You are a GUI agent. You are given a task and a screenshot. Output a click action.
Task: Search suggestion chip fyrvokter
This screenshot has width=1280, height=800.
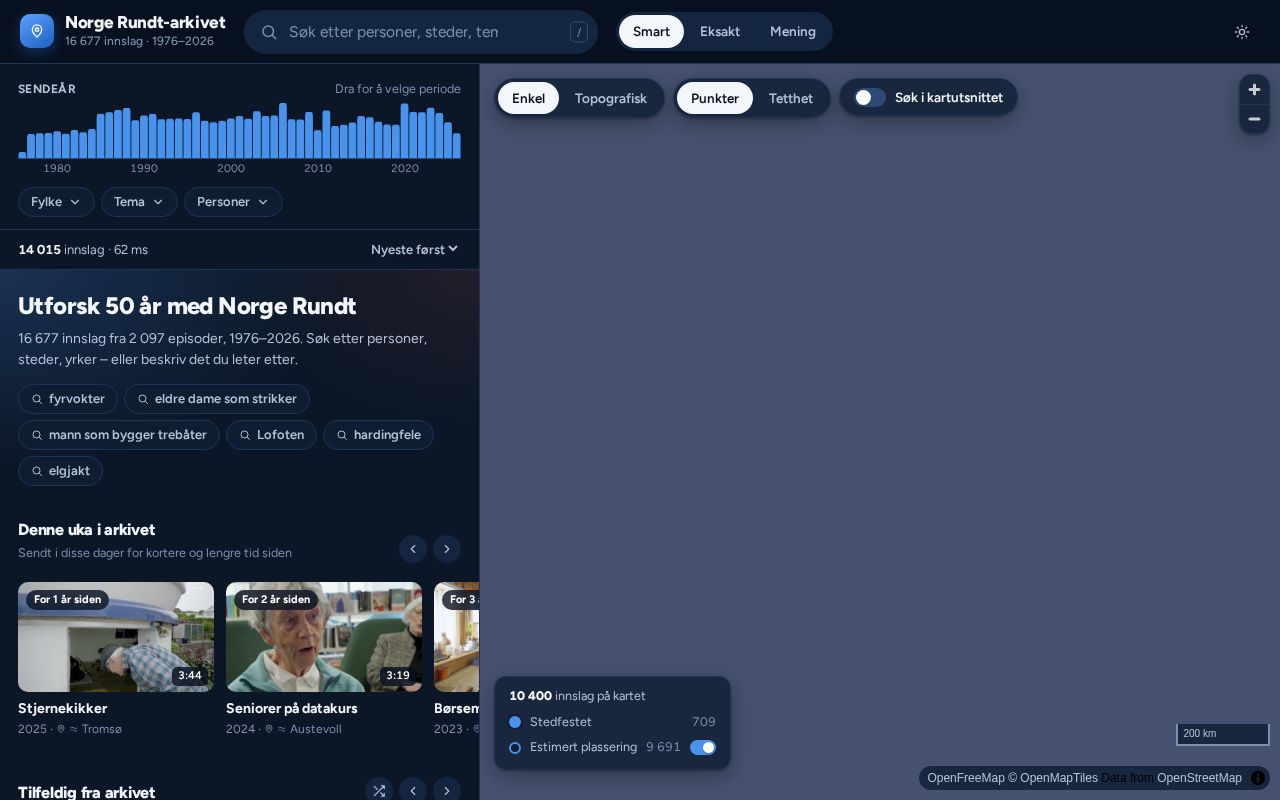(x=68, y=399)
